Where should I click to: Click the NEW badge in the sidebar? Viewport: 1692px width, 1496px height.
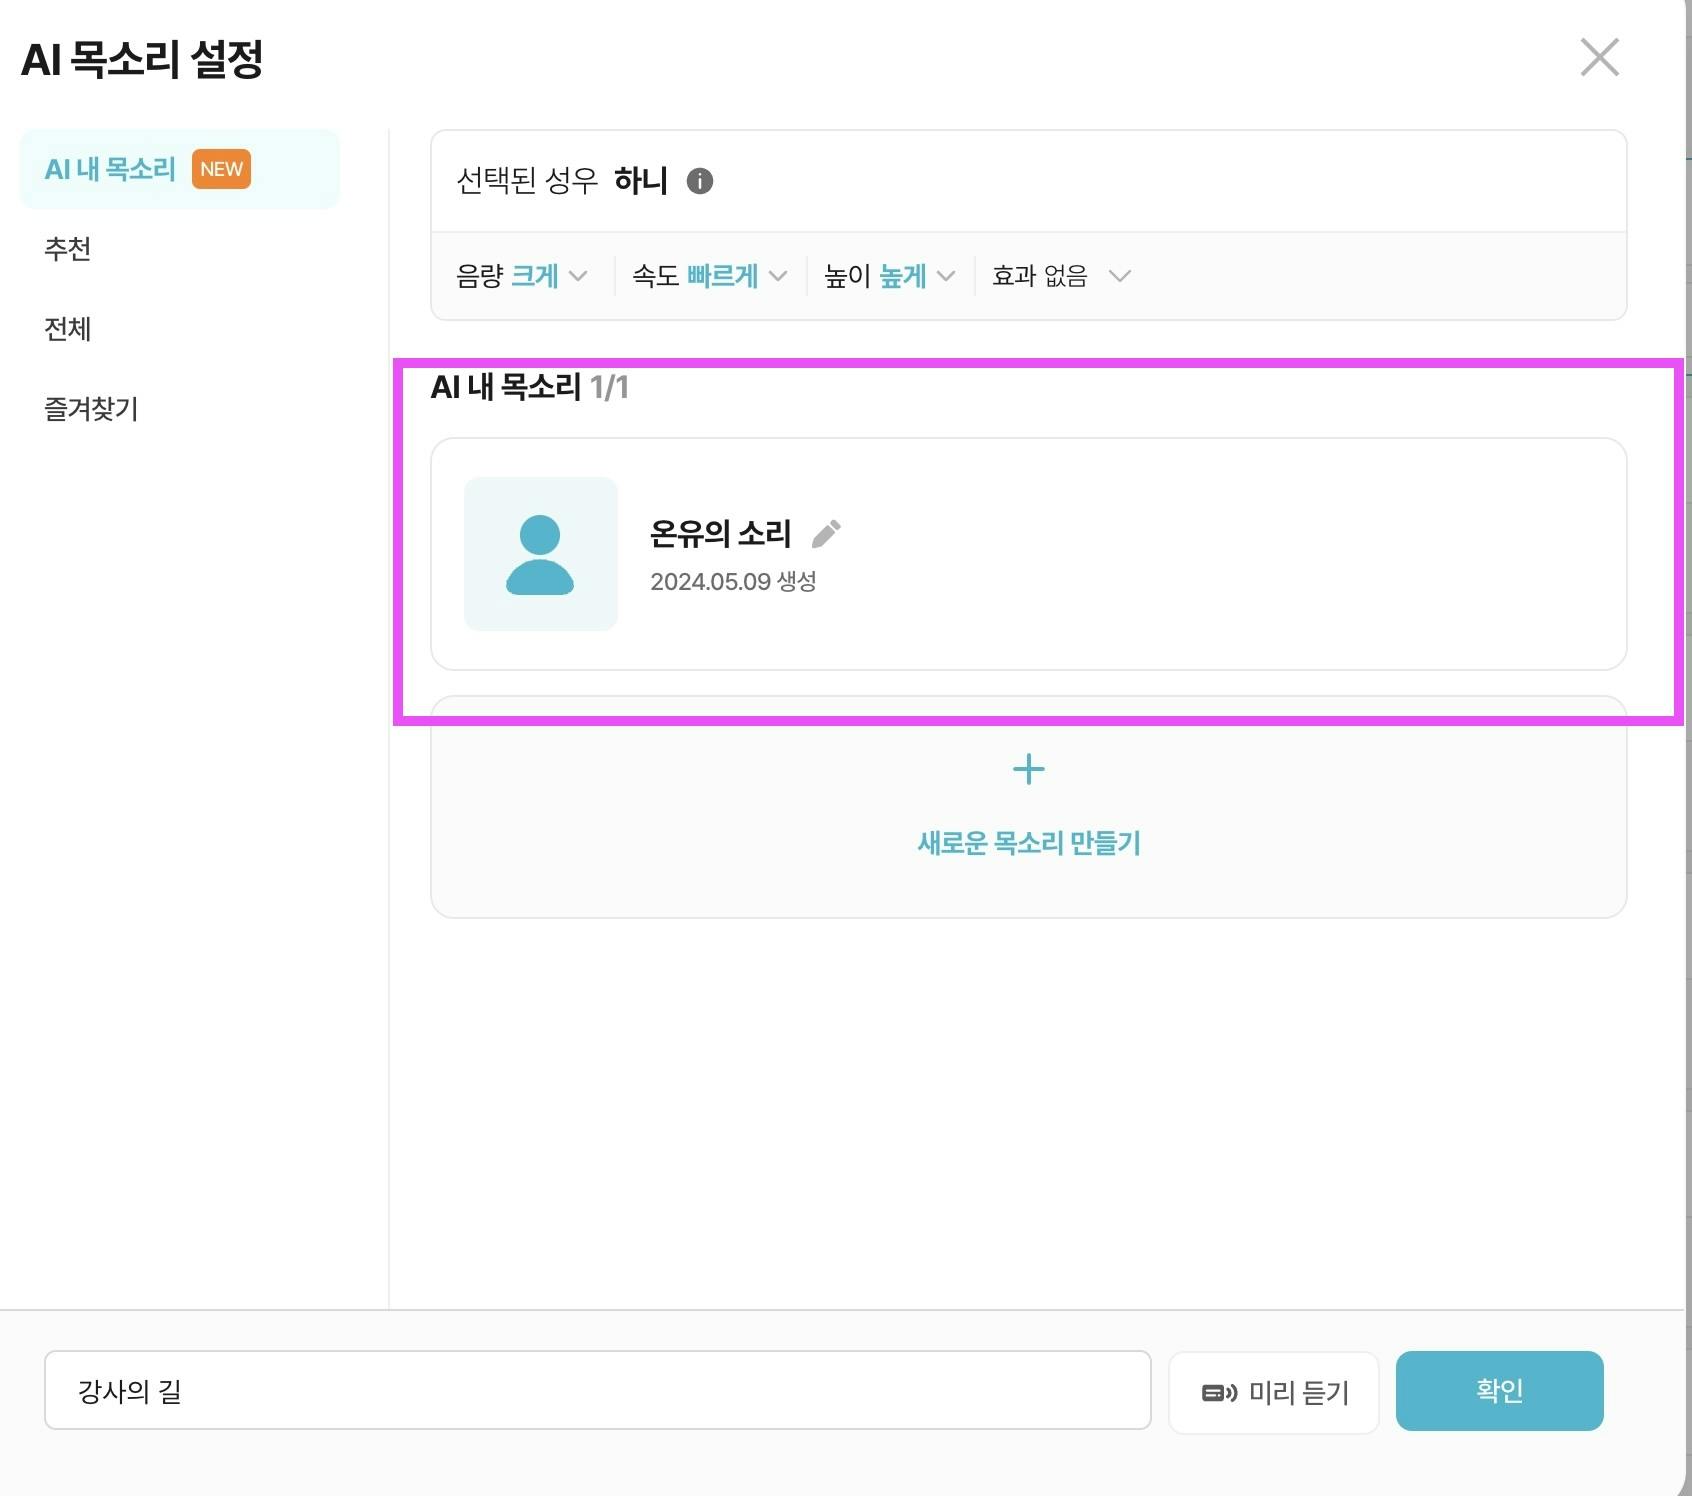click(221, 169)
